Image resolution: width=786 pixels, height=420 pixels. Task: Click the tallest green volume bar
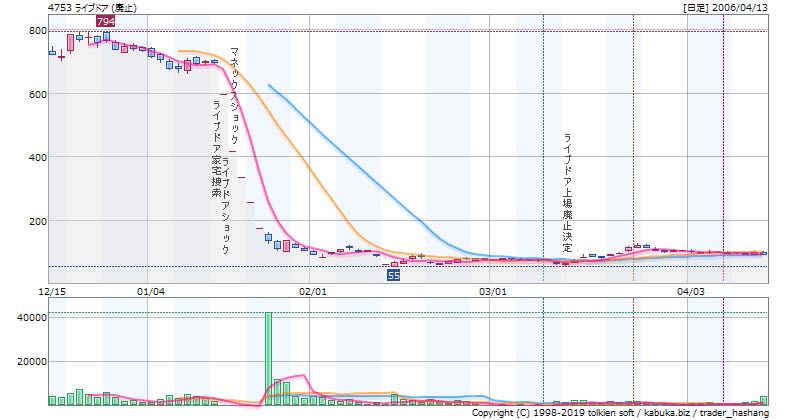pyautogui.click(x=269, y=358)
